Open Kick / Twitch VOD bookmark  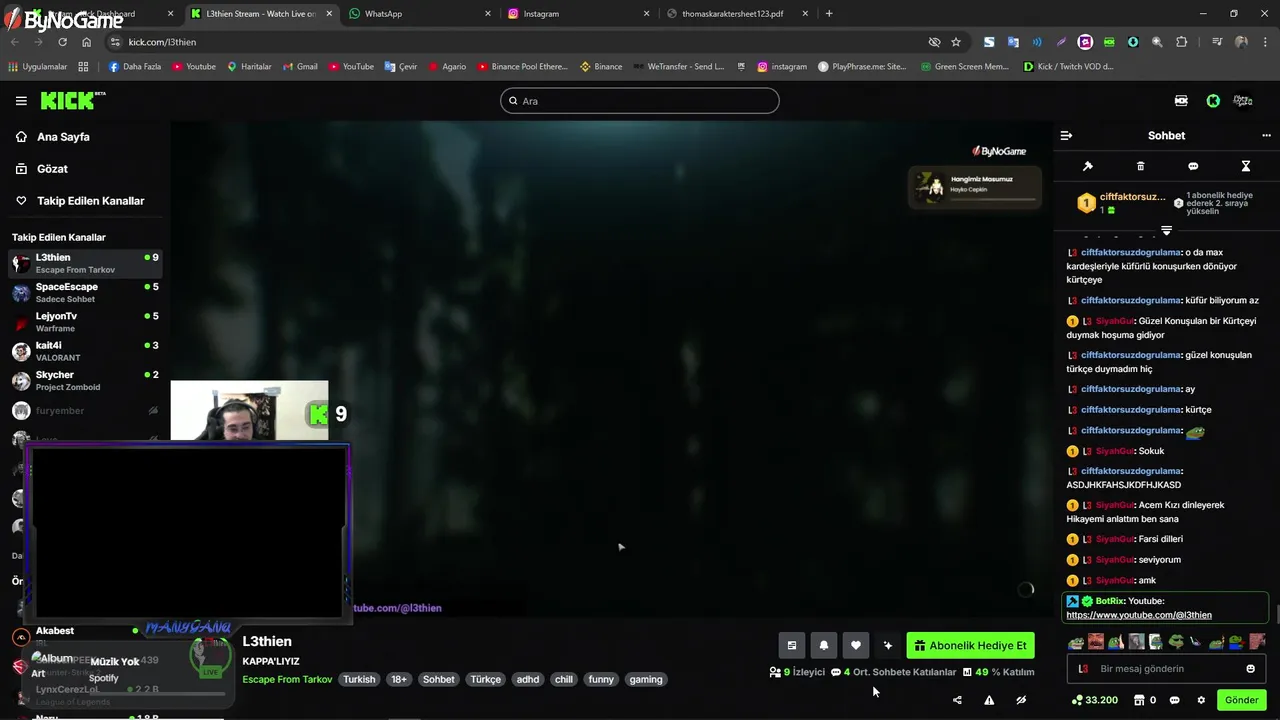tap(1068, 67)
